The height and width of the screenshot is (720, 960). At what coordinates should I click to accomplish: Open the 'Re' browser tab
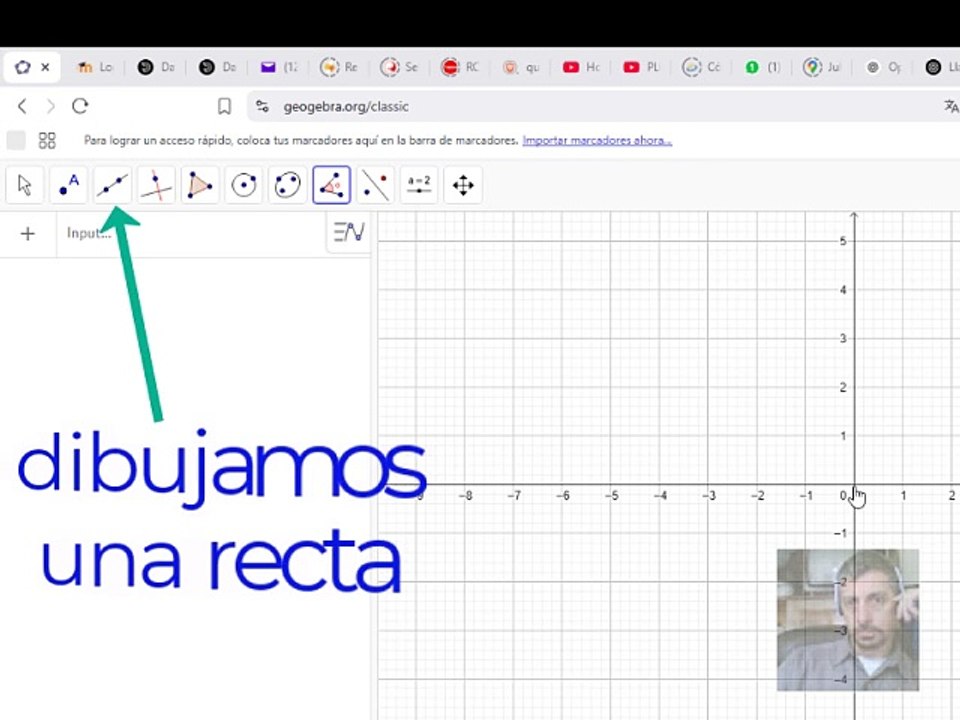tap(339, 67)
